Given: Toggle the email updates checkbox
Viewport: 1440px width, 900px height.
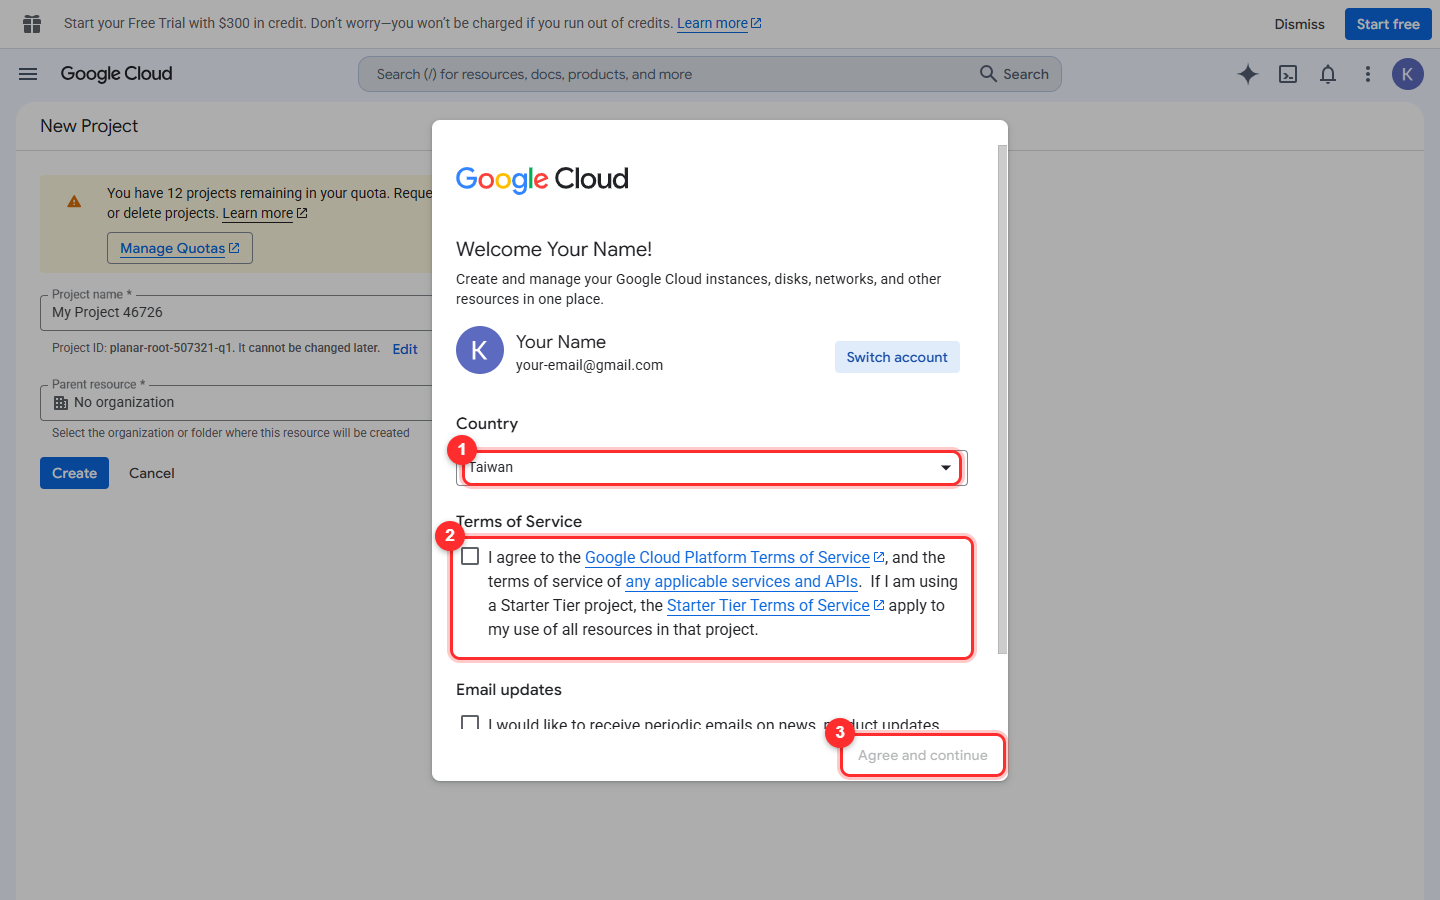Looking at the screenshot, I should pyautogui.click(x=470, y=722).
